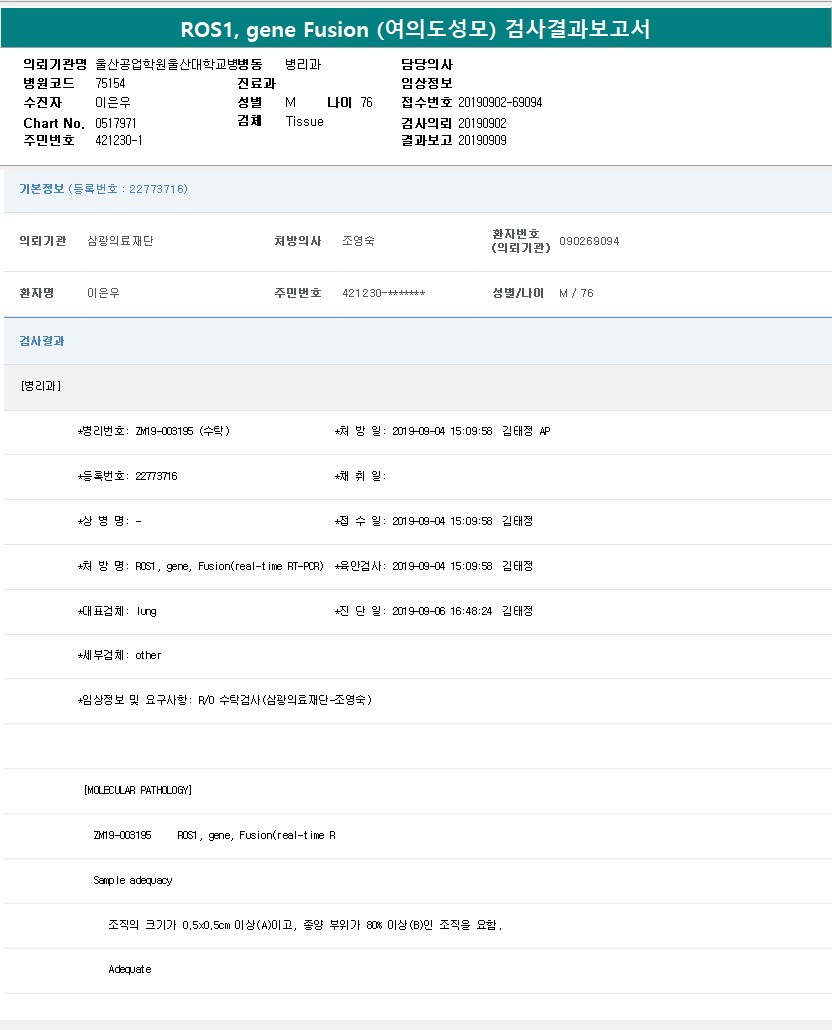Click the report title 'ROS1, gene Fusion' header
The width and height of the screenshot is (832, 1030).
[415, 29]
